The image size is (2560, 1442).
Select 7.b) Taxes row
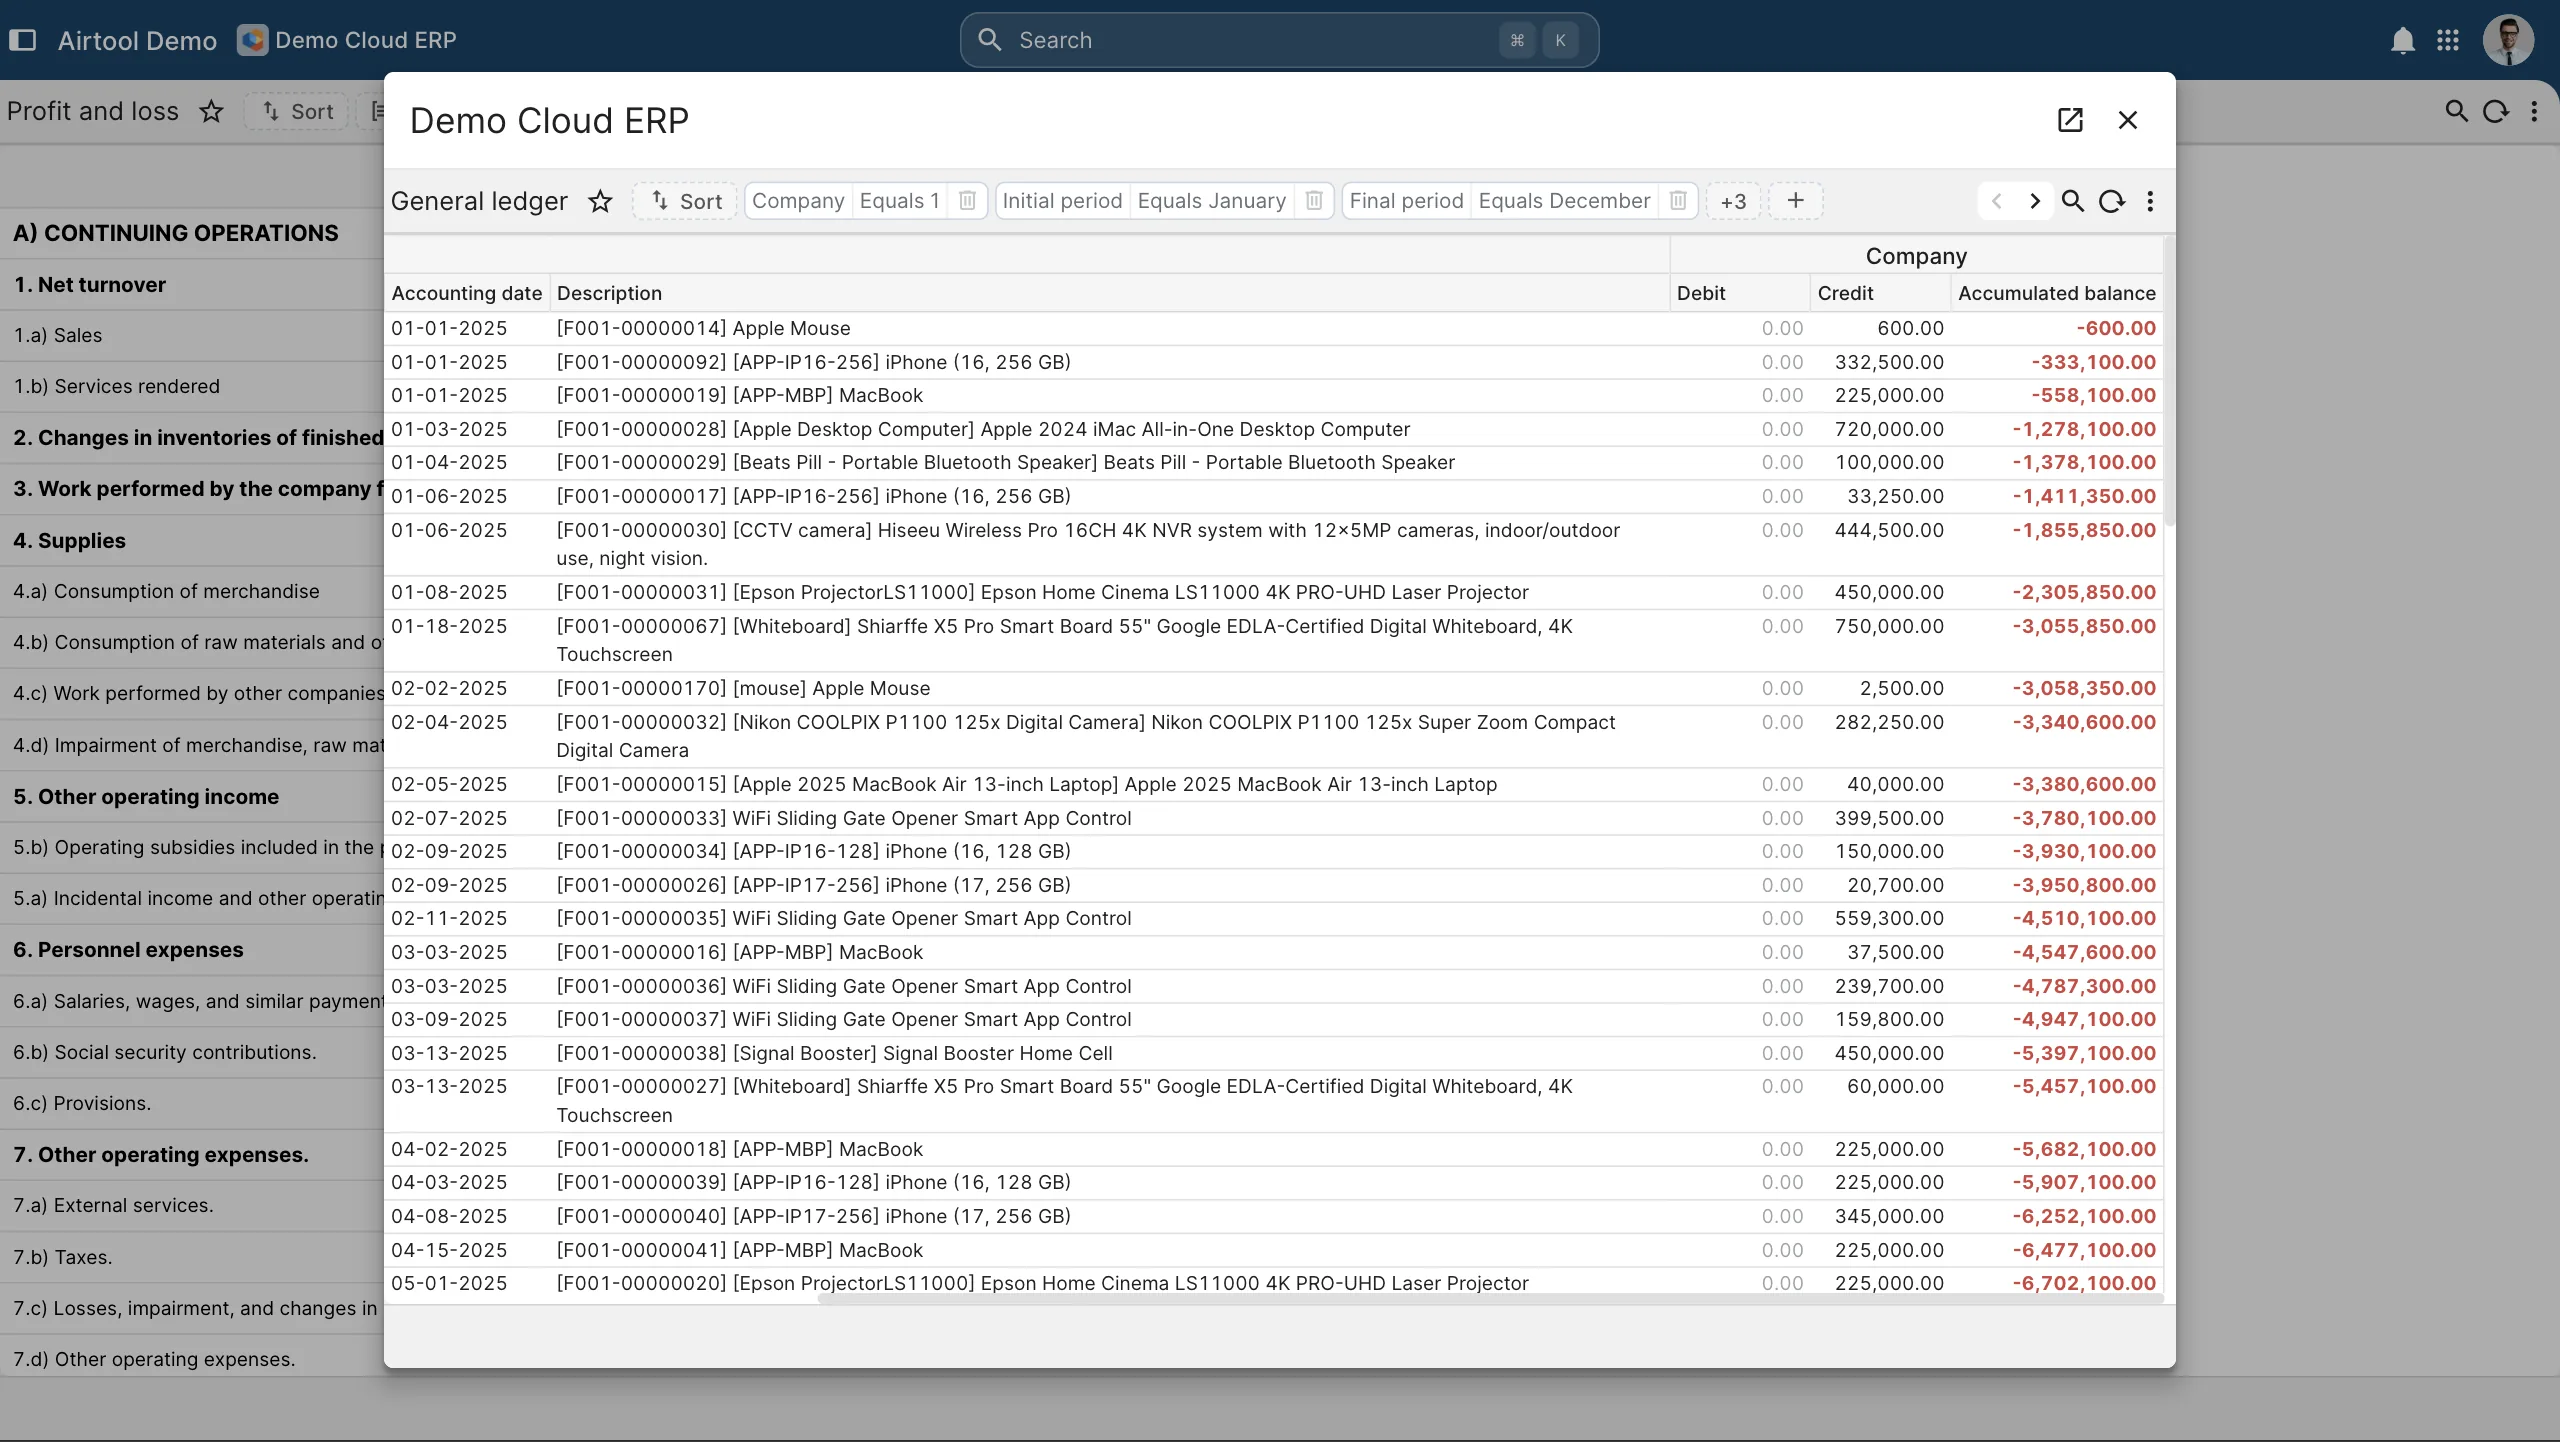coord(192,1257)
